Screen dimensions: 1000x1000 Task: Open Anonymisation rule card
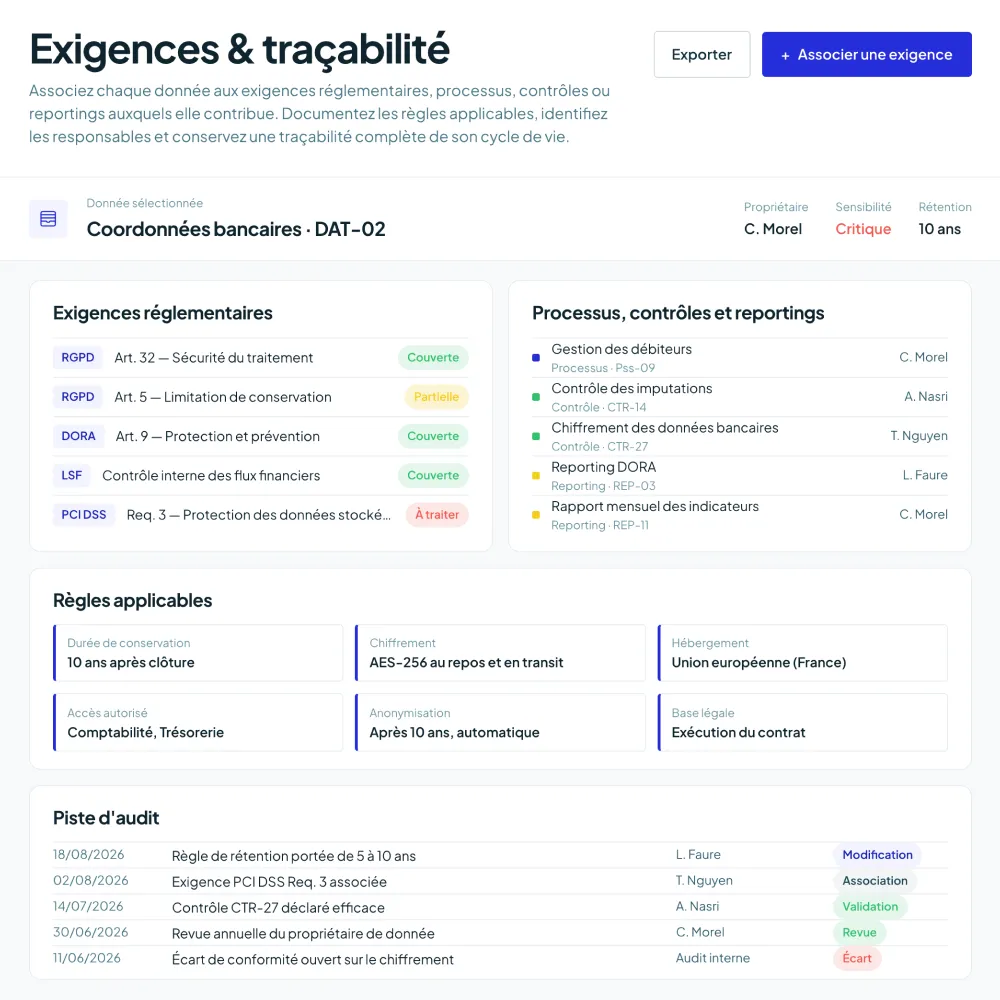tap(500, 723)
